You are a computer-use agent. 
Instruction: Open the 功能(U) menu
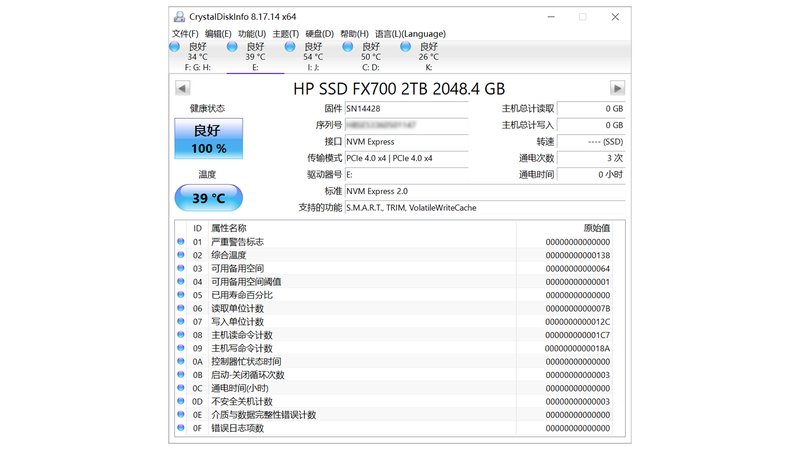(252, 34)
